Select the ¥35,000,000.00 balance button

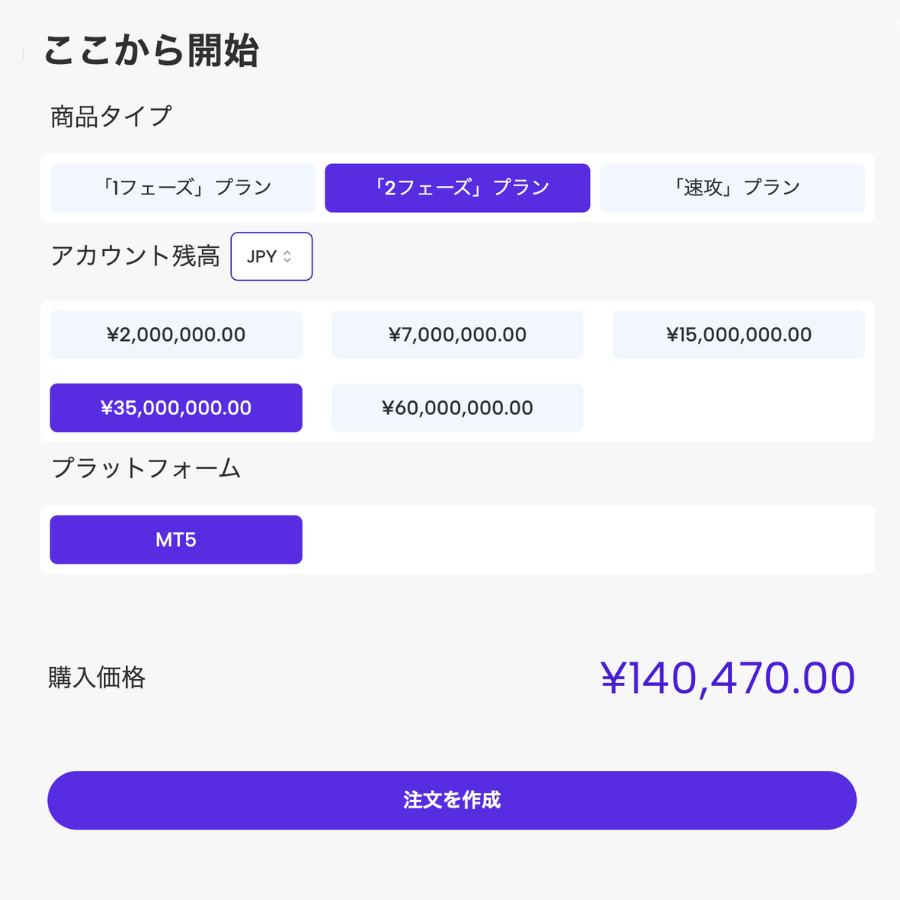point(176,408)
